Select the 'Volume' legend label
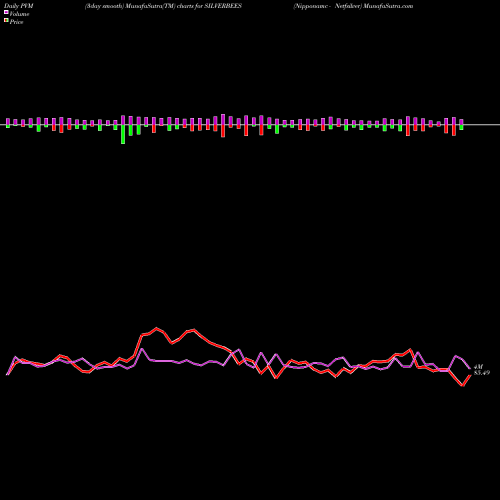 click(19, 14)
